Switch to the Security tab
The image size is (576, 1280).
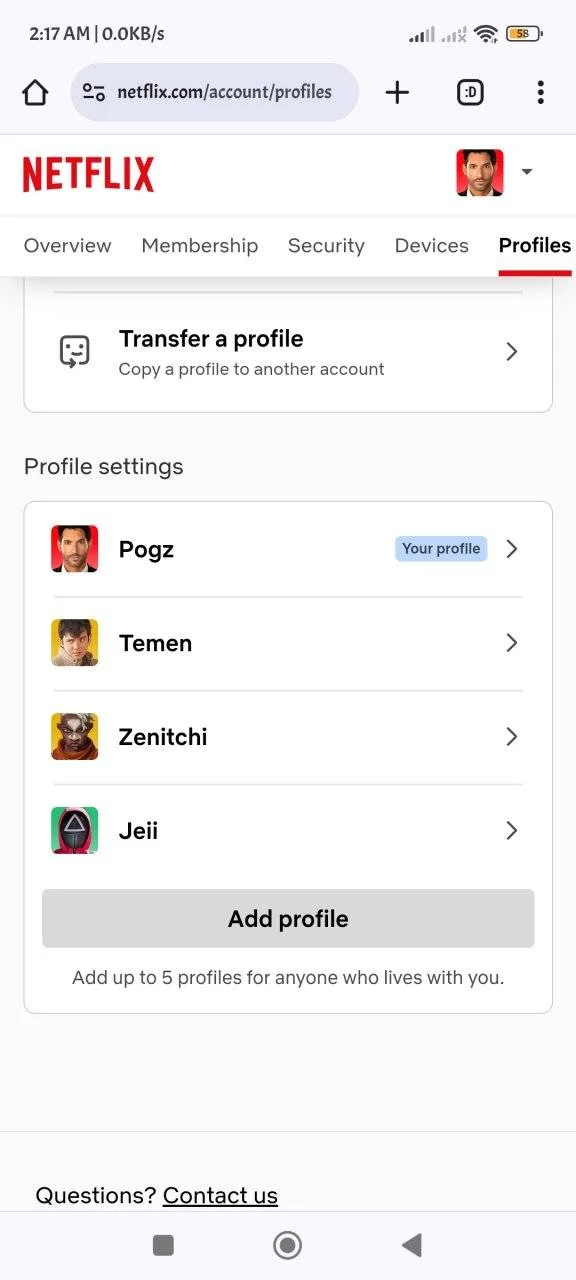(x=326, y=246)
